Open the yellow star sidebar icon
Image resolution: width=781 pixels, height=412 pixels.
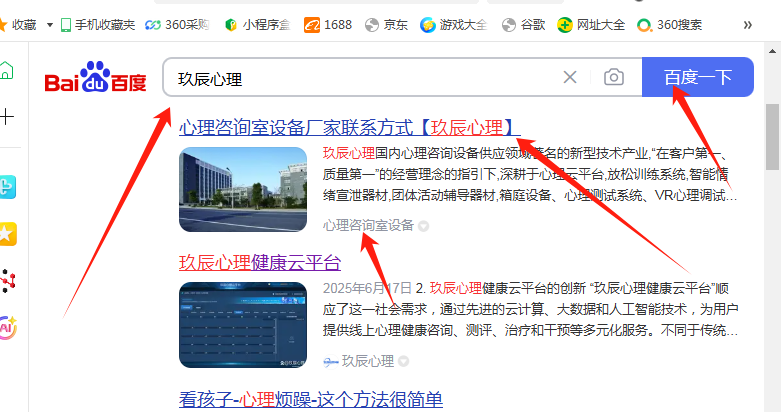(x=8, y=234)
